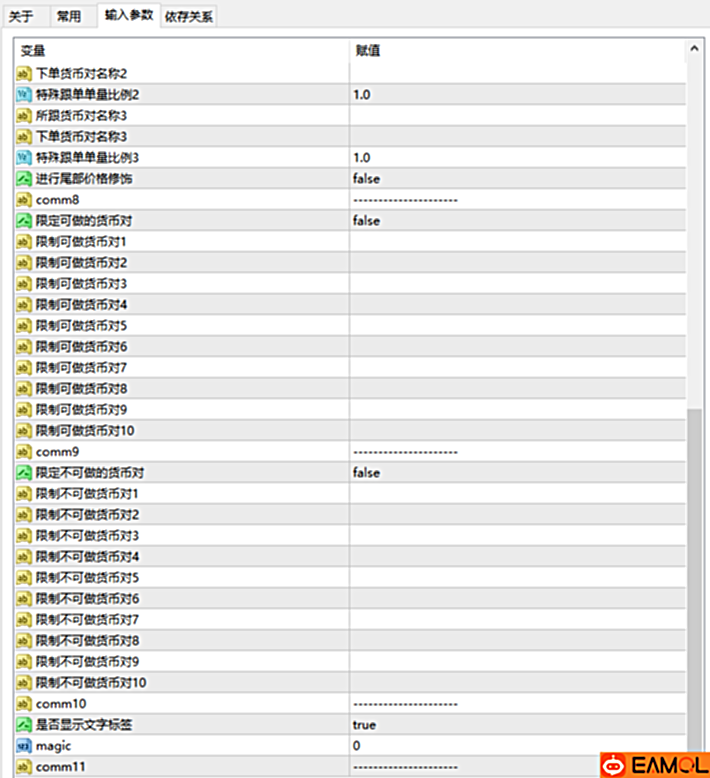Click the string icon beside 下单货币对名称2
The width and height of the screenshot is (710, 778).
(25, 73)
